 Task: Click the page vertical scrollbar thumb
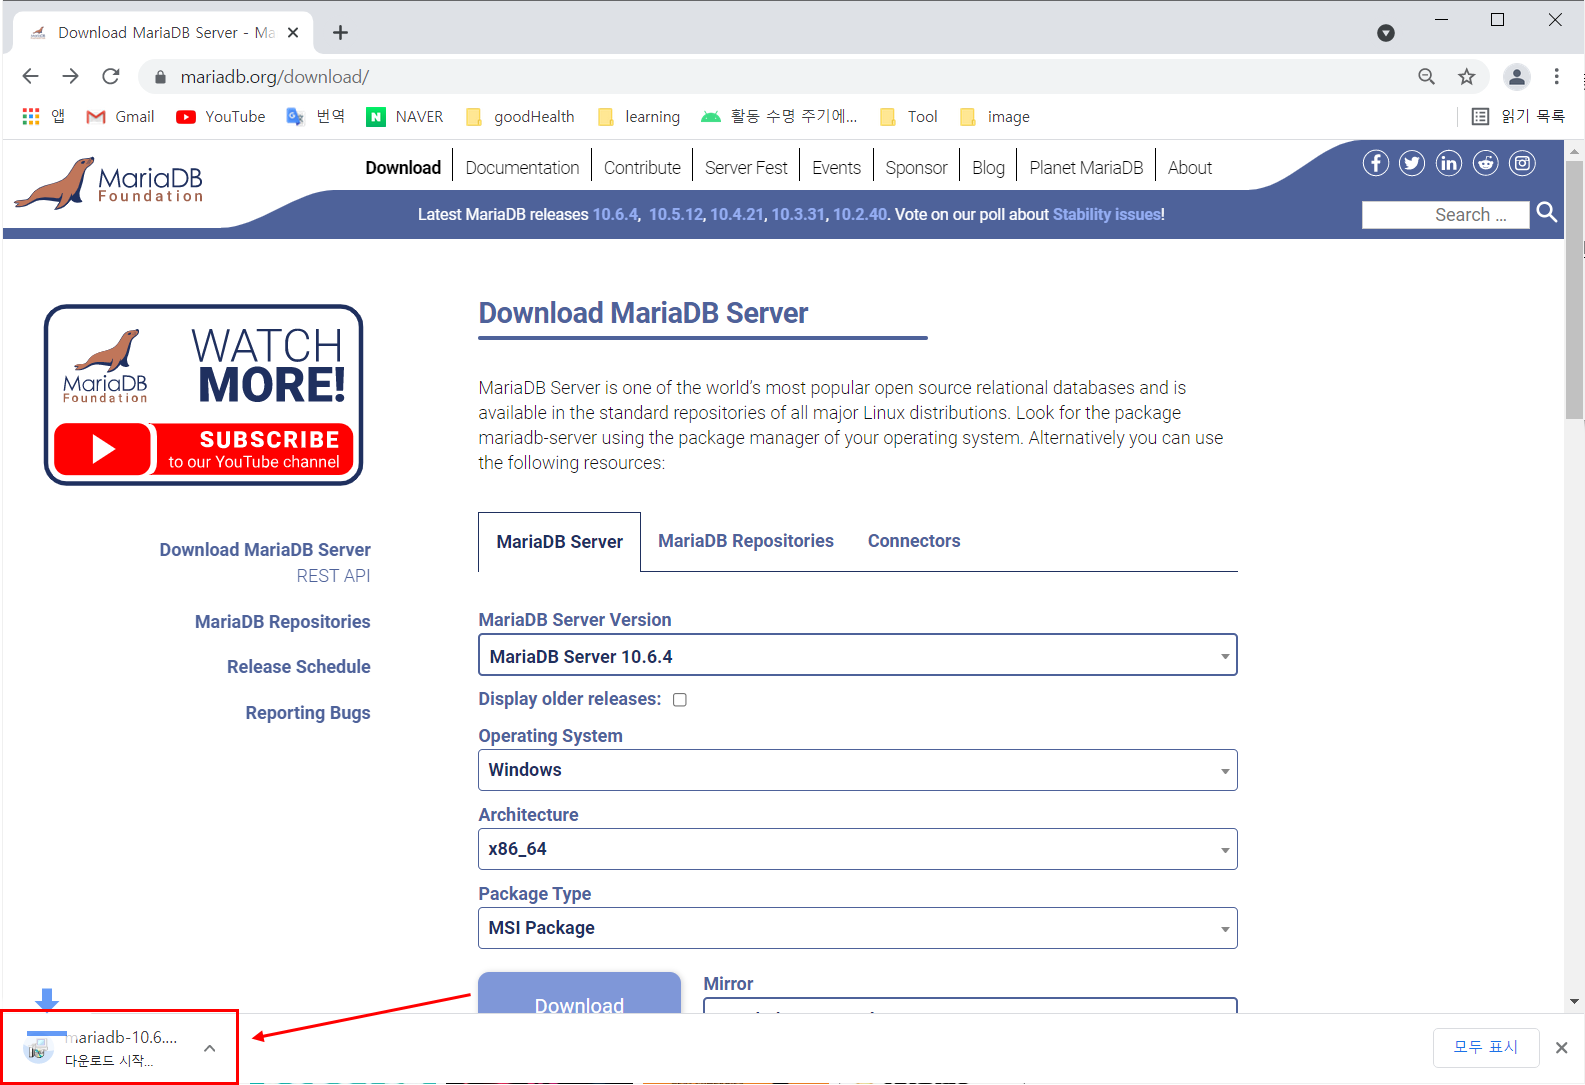click(x=1574, y=290)
